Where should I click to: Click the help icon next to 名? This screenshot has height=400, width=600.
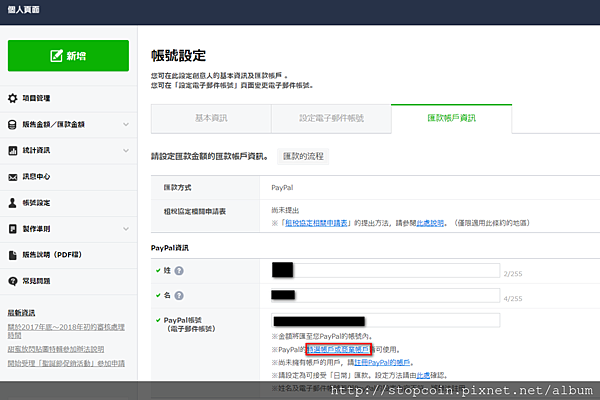click(x=179, y=296)
